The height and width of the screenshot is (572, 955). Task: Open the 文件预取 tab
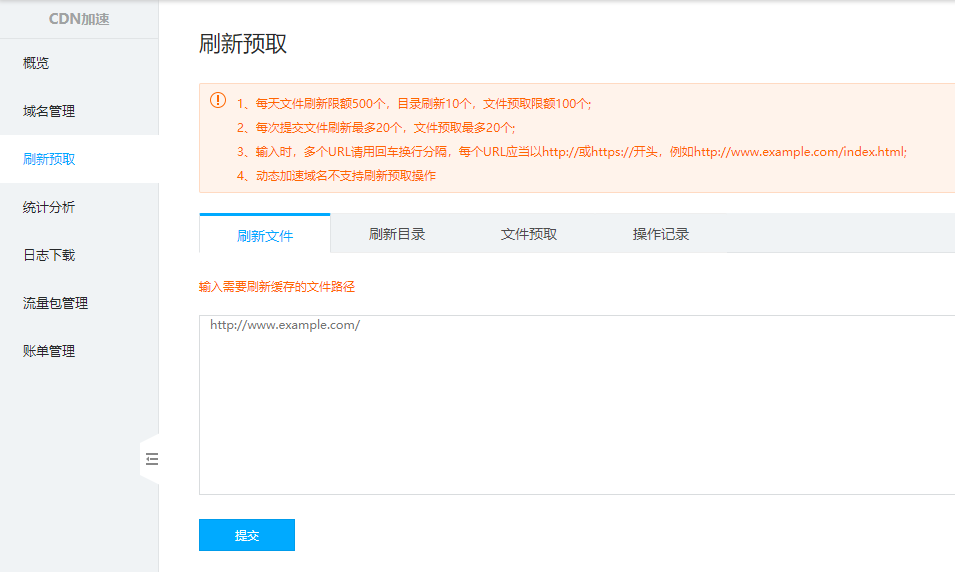[x=529, y=234]
